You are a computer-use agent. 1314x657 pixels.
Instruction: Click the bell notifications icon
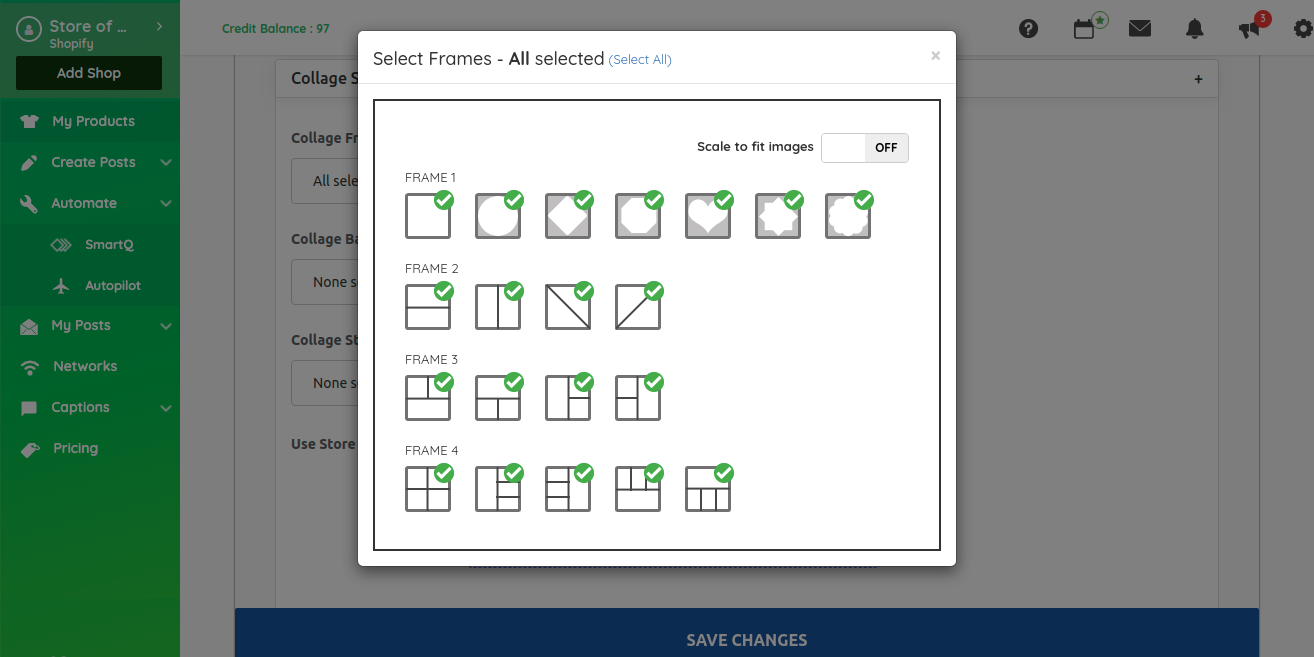click(x=1194, y=29)
